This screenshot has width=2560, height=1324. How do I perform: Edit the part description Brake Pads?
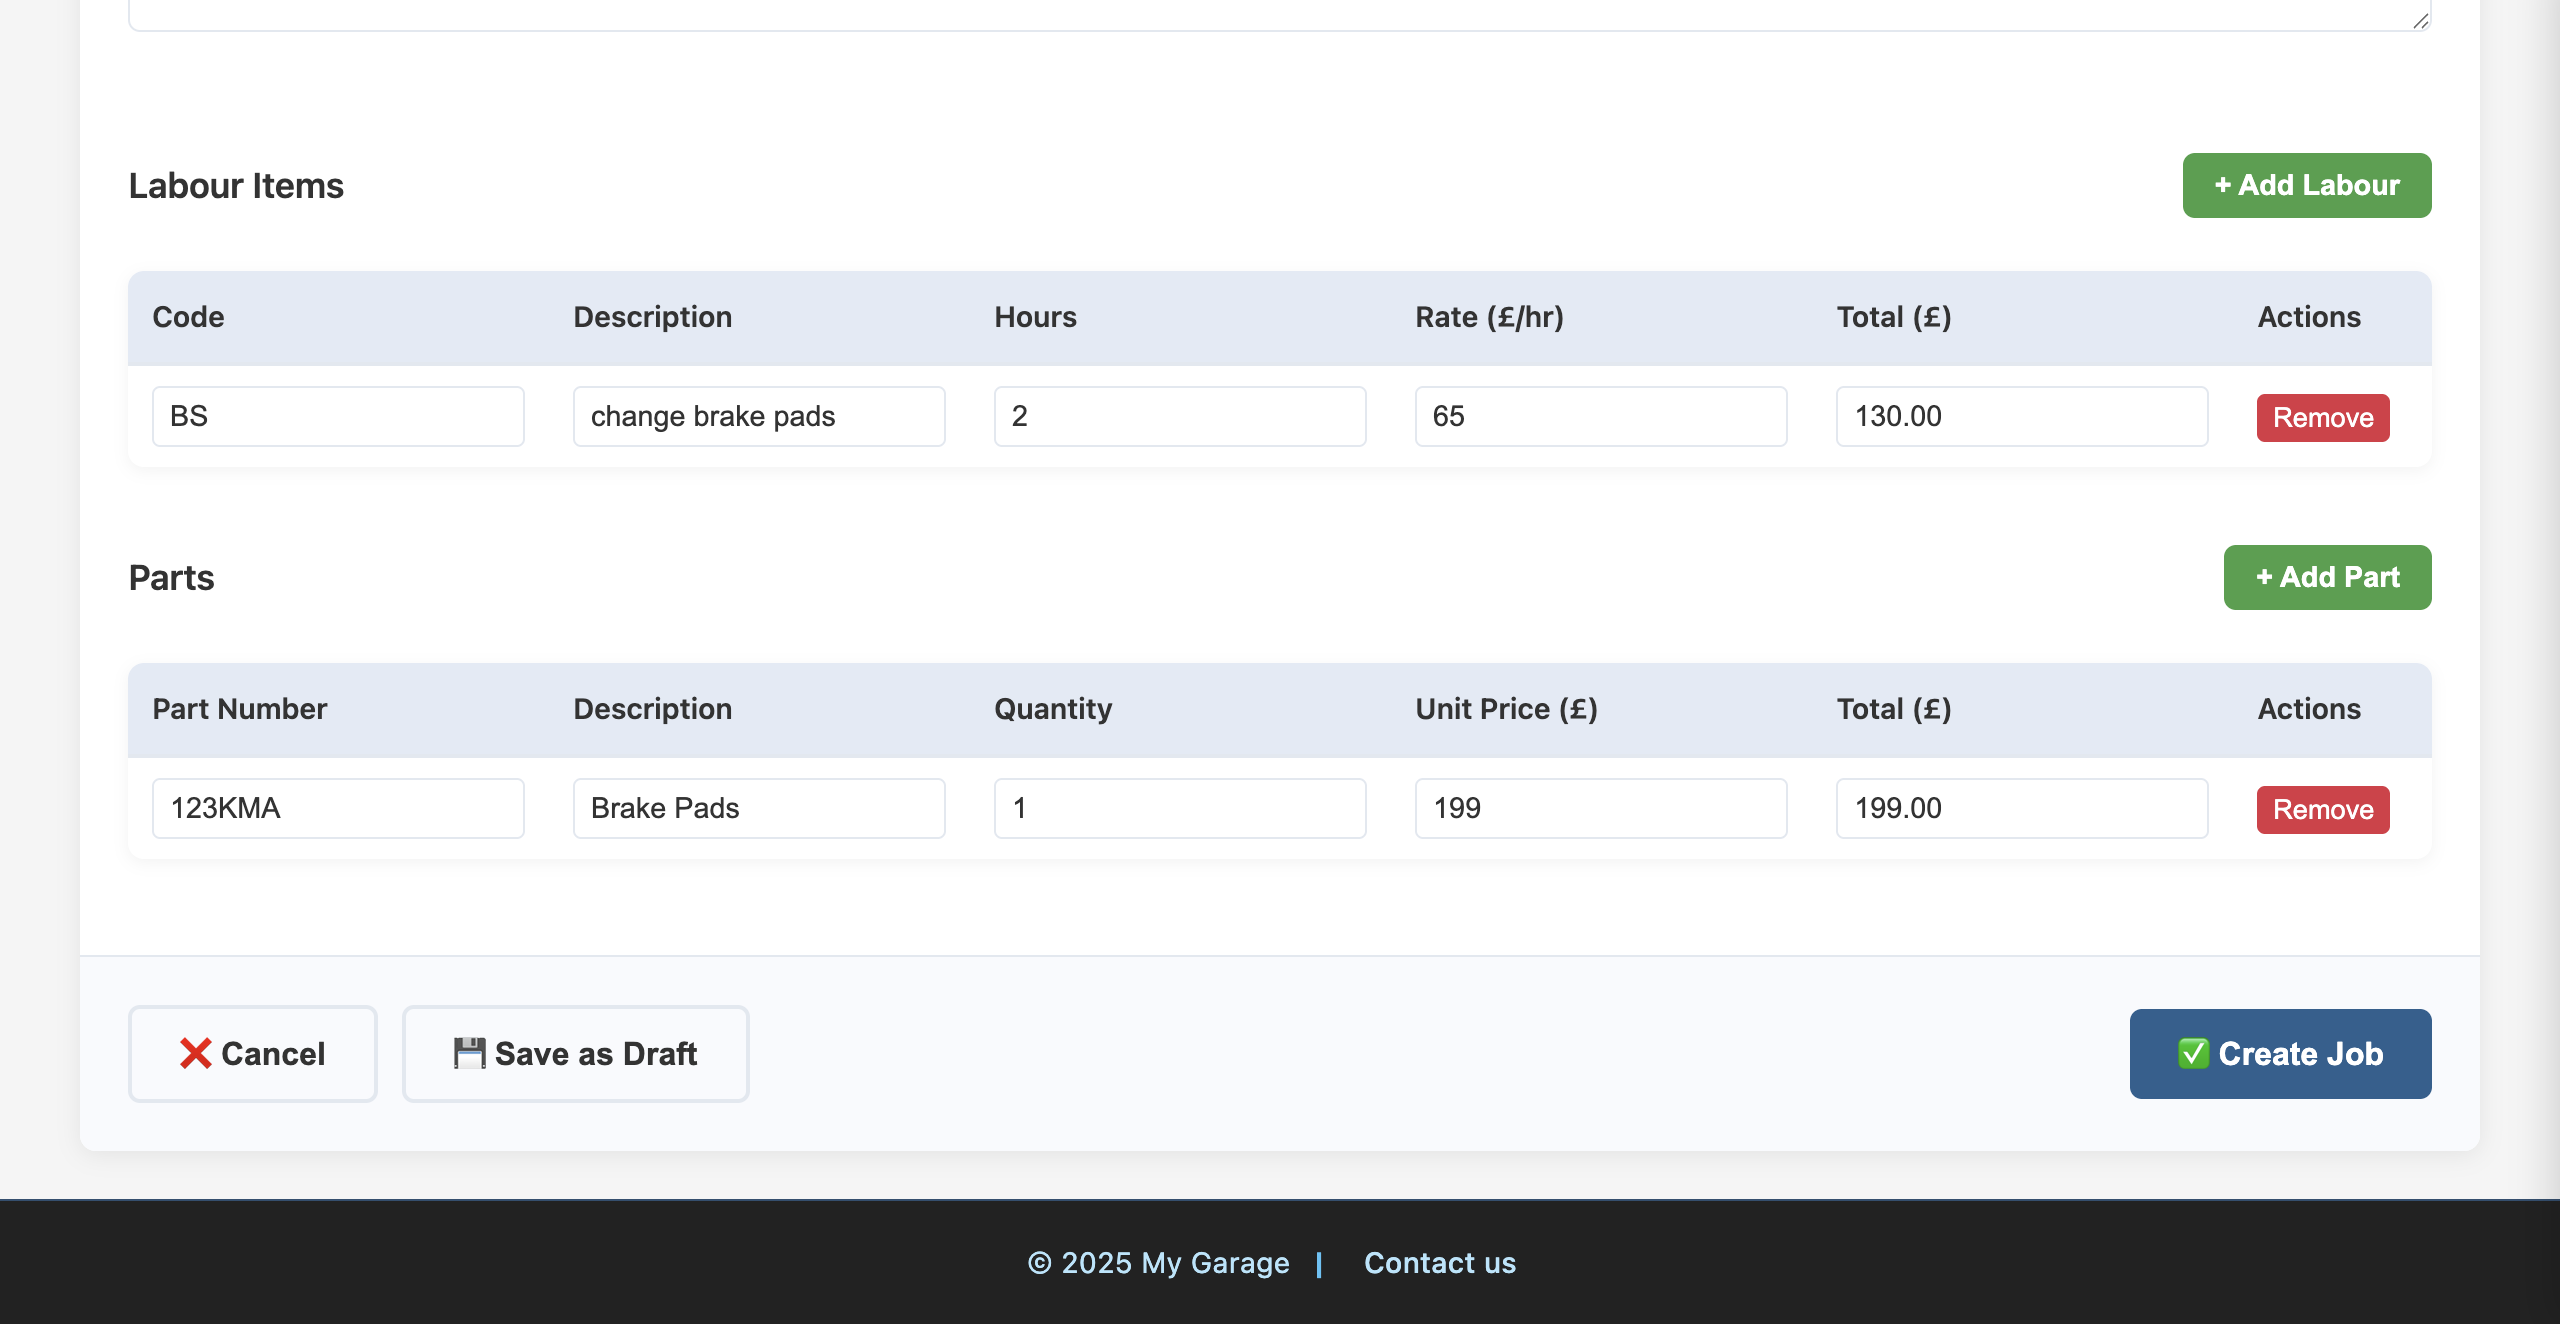click(758, 808)
